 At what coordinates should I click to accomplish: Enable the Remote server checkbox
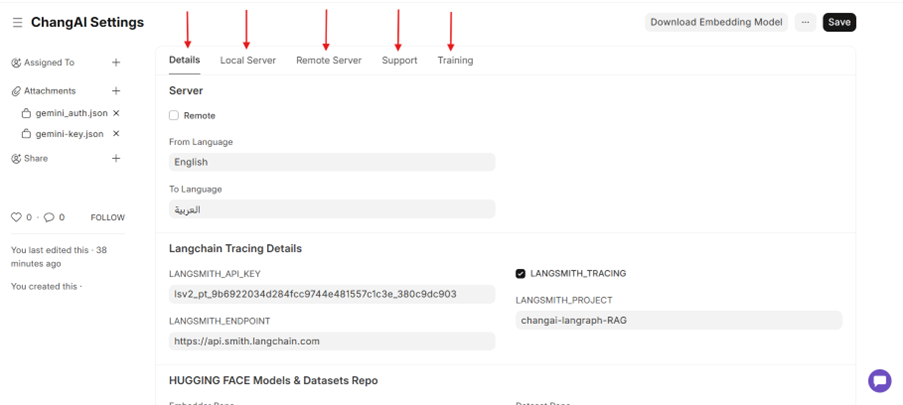[174, 116]
